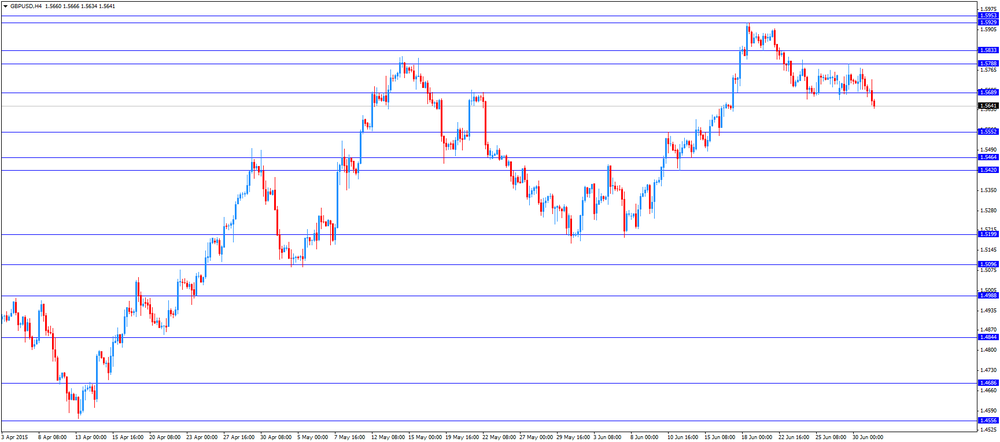Viewport: 1000px width, 442px height.
Task: Click the 1.5490 price scale value
Action: coord(989,150)
